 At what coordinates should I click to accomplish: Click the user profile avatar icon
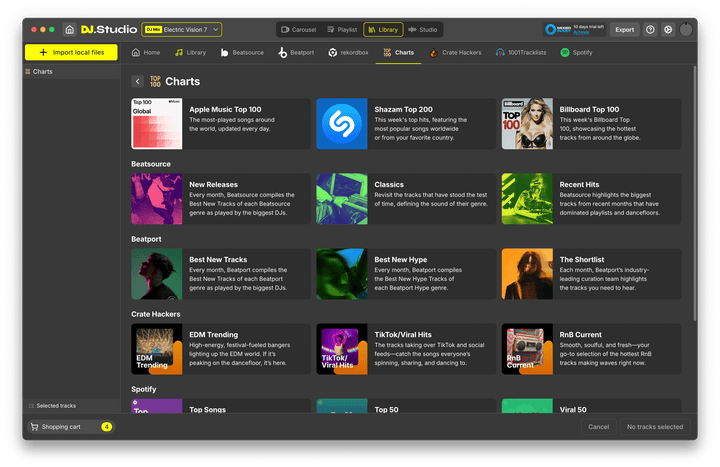click(x=686, y=30)
